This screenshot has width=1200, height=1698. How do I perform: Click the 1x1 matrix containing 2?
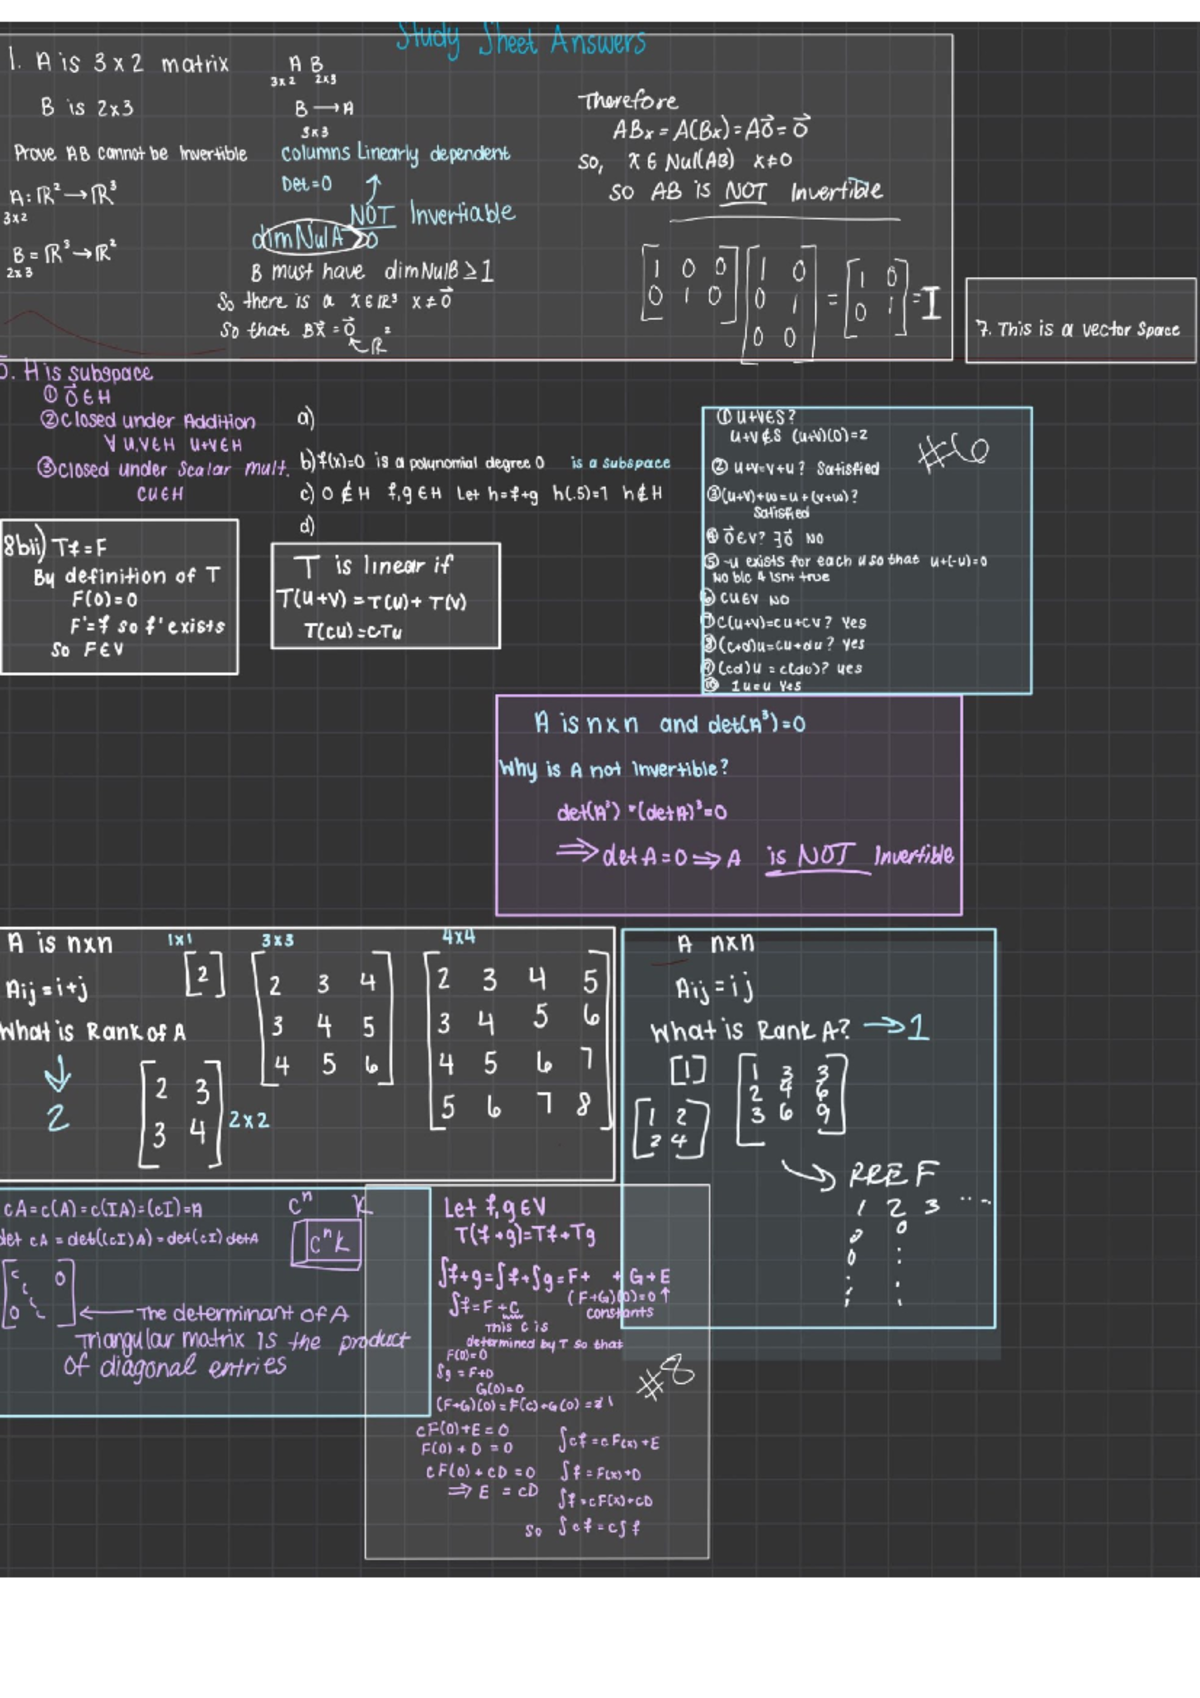click(204, 975)
